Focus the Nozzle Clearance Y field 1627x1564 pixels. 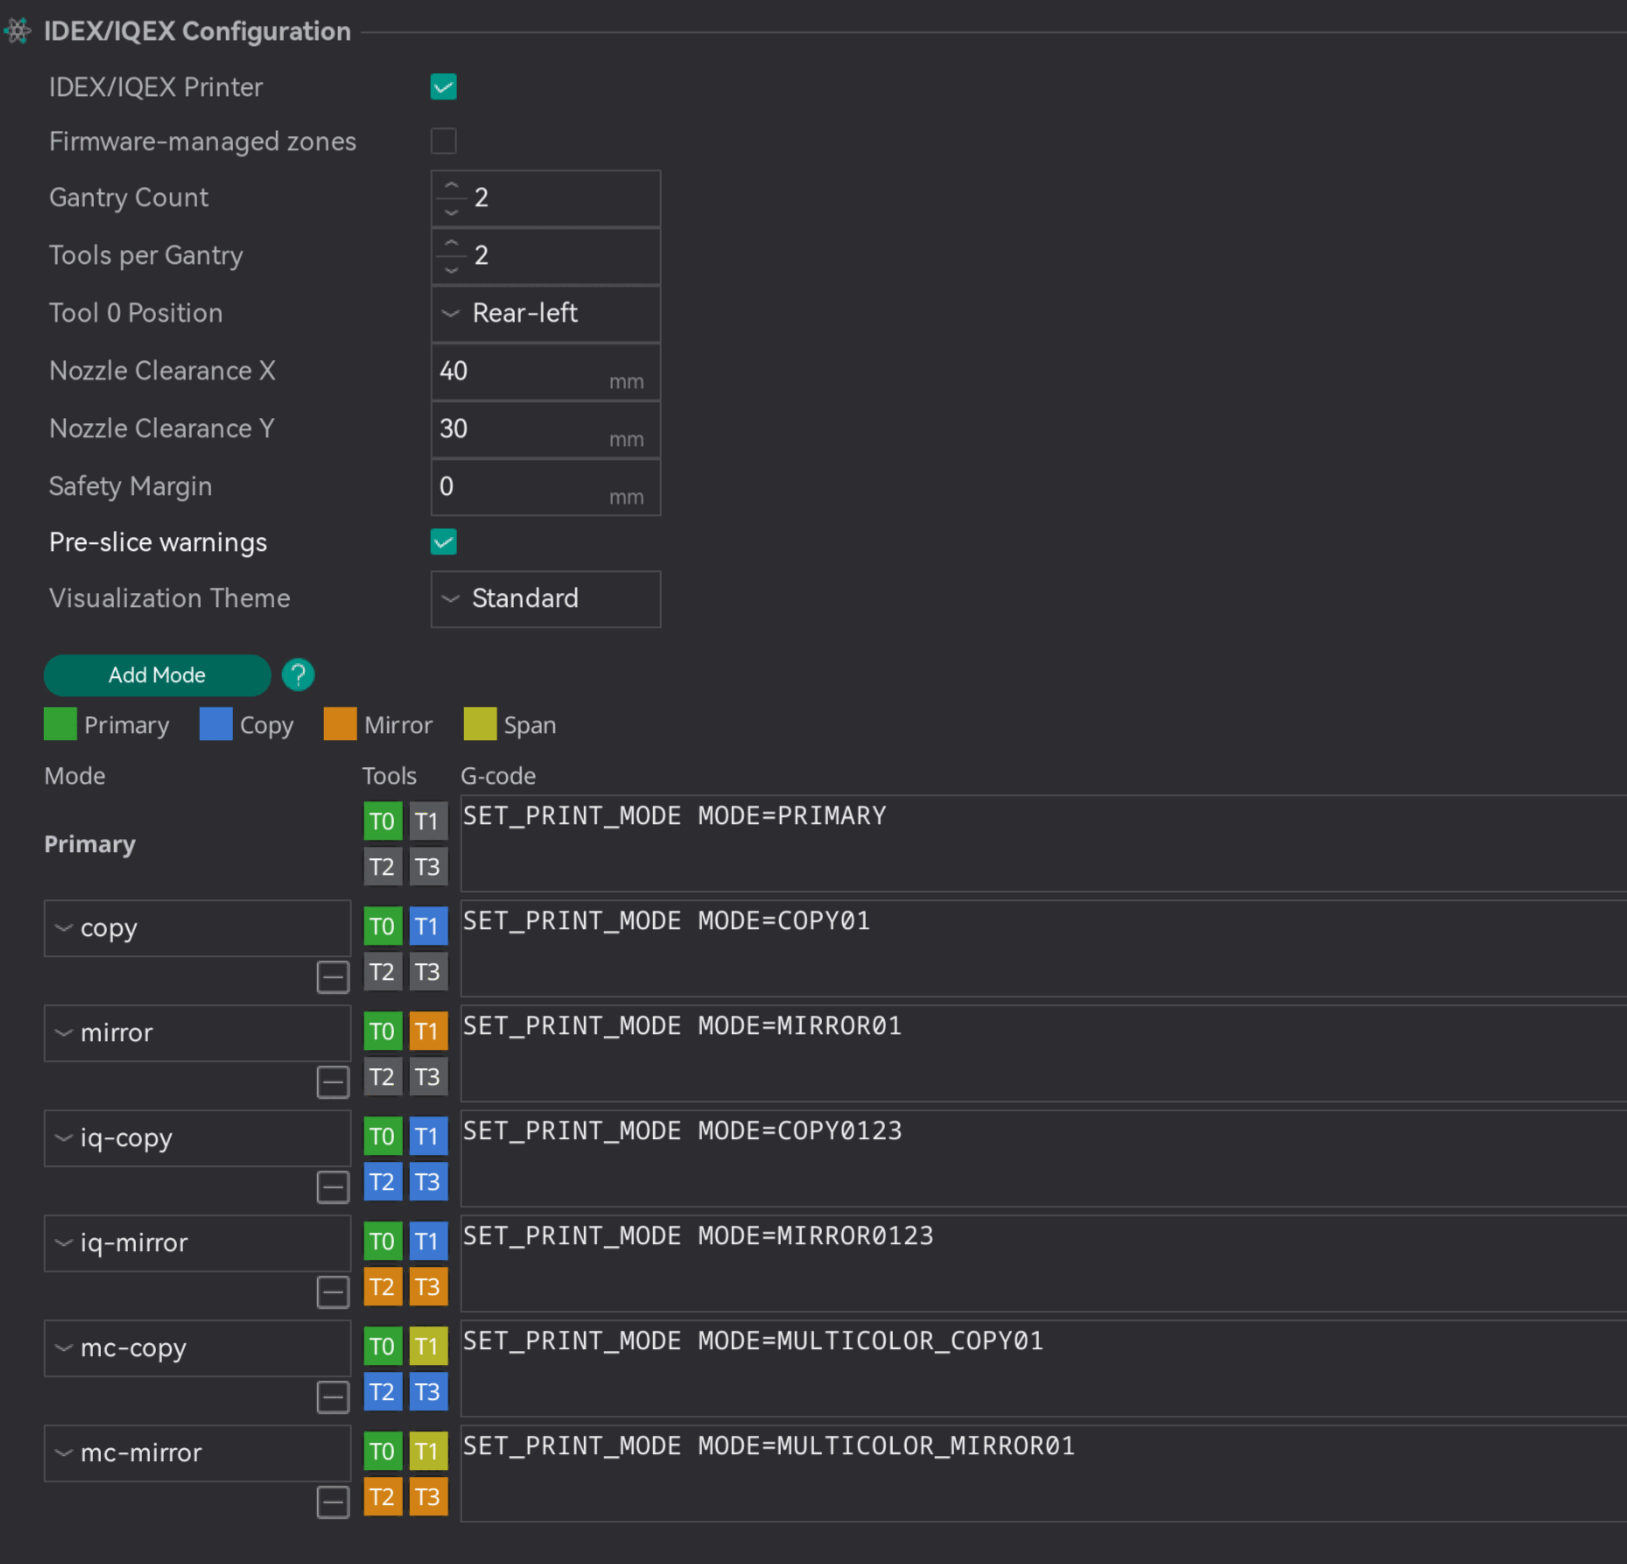(546, 429)
